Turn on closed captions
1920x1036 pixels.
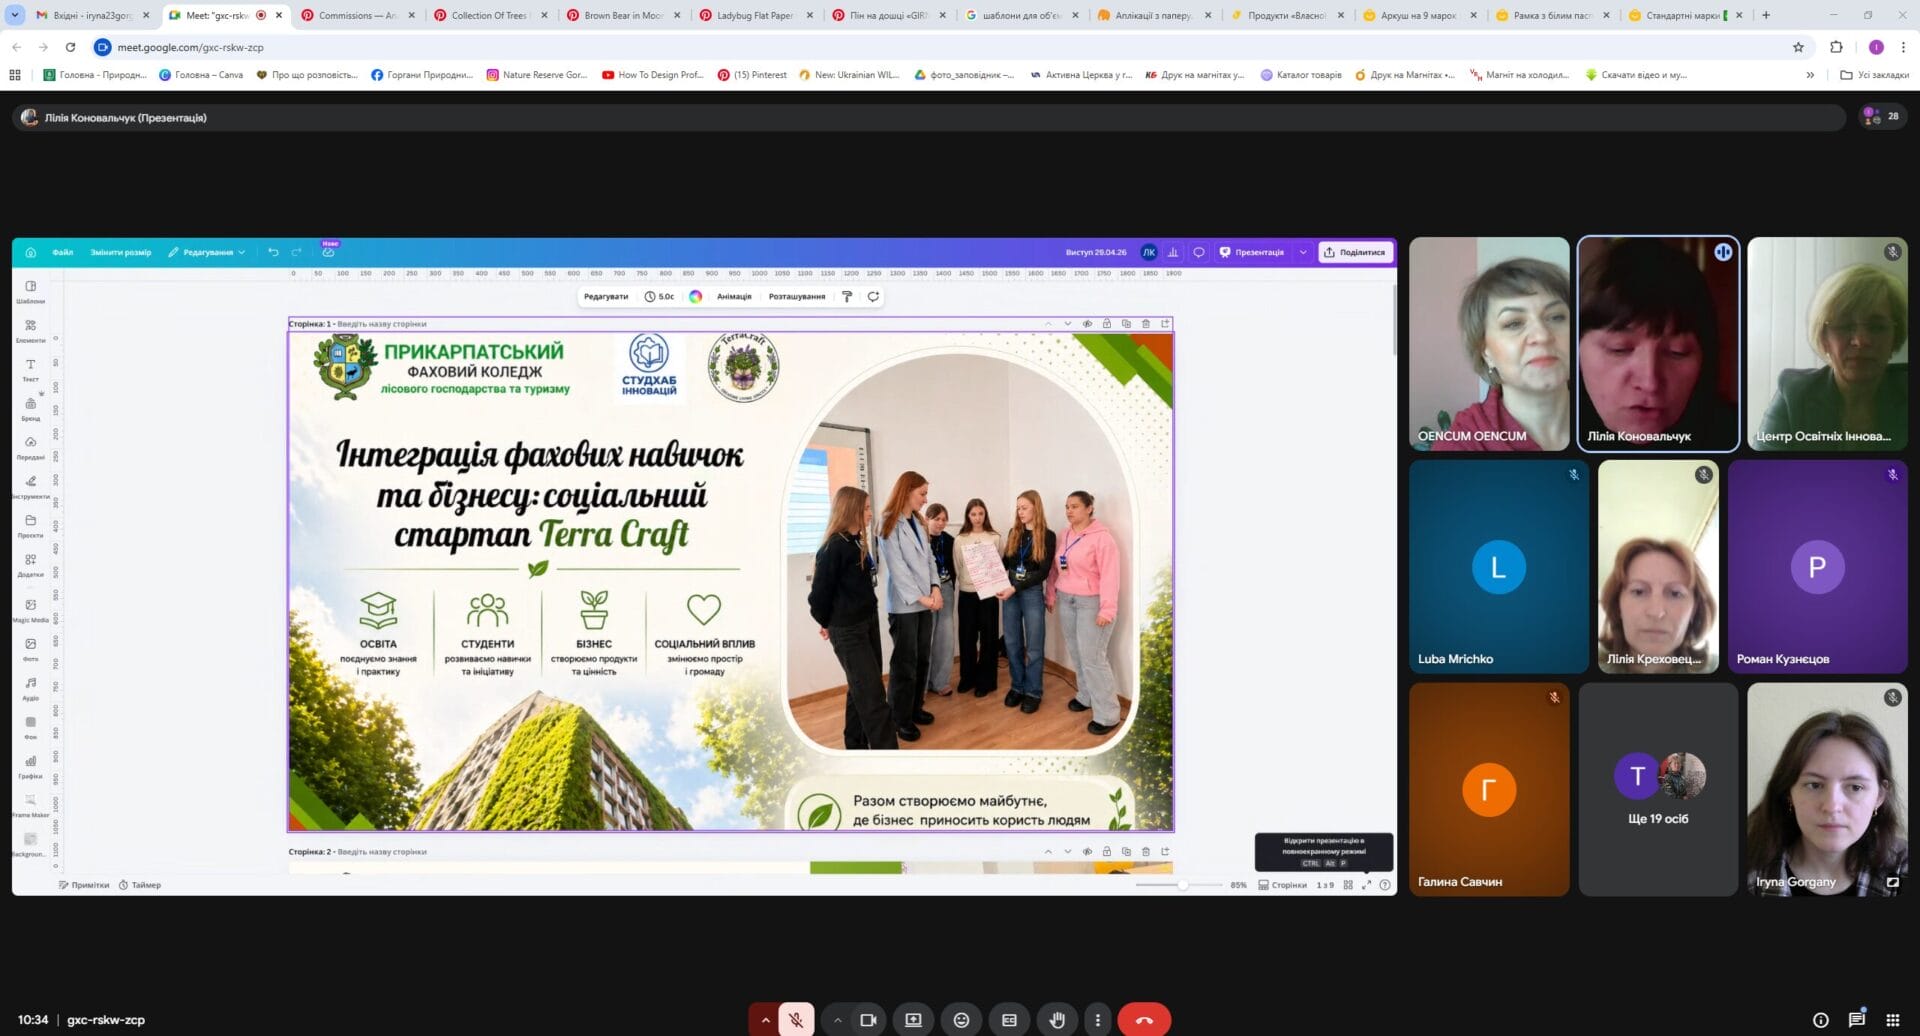(1009, 1019)
